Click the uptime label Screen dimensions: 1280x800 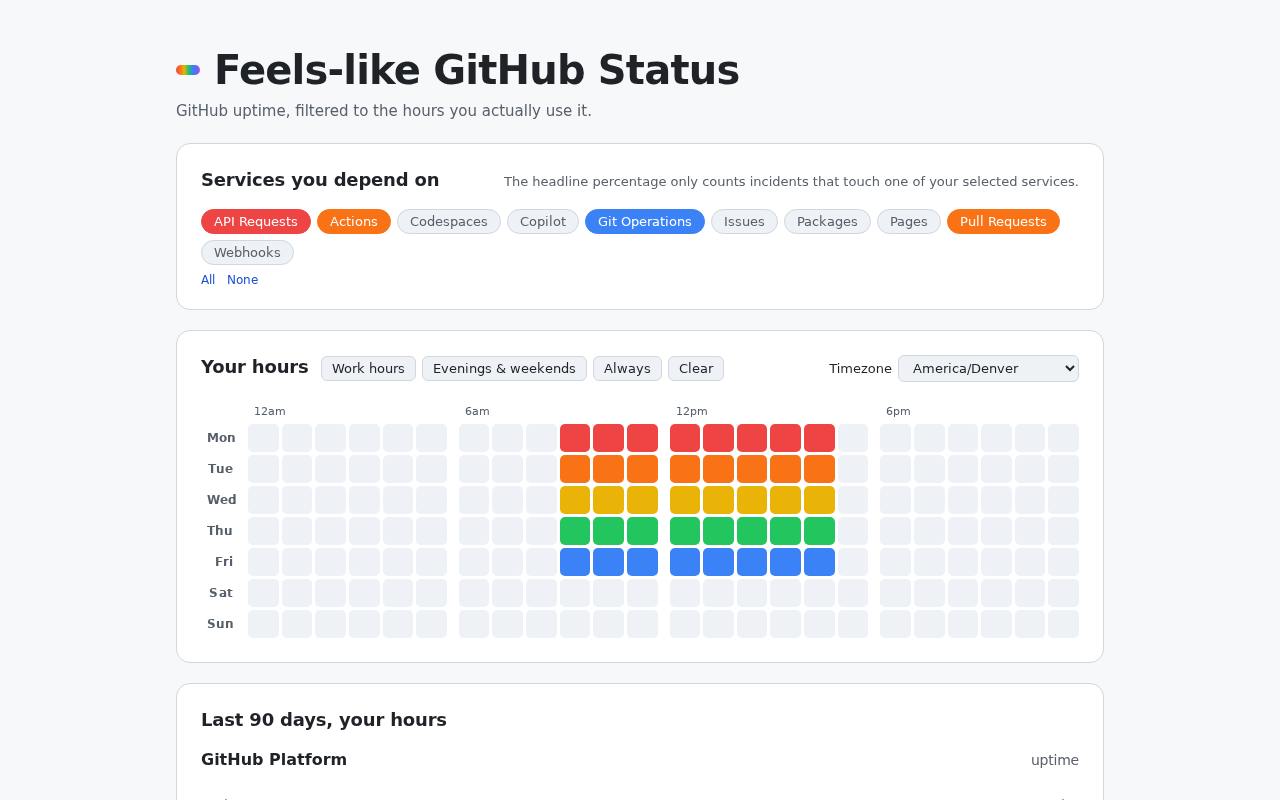point(1055,760)
